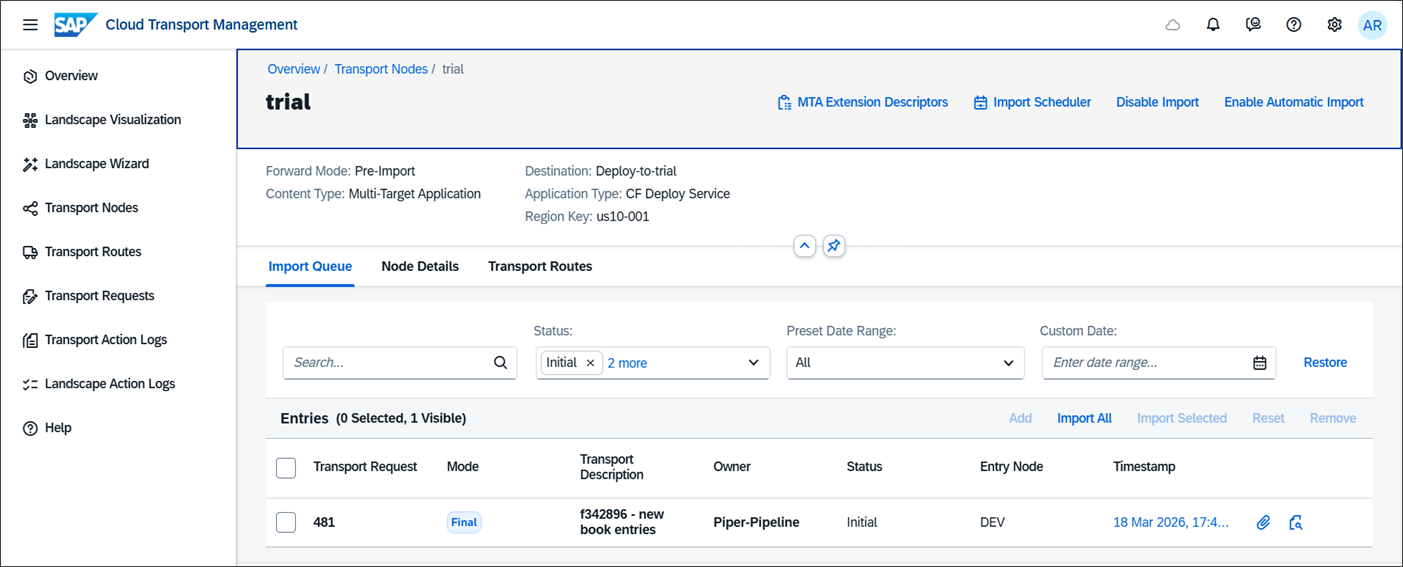This screenshot has height=567, width=1403.
Task: Open attachment paperclip for request 481
Action: point(1263,522)
